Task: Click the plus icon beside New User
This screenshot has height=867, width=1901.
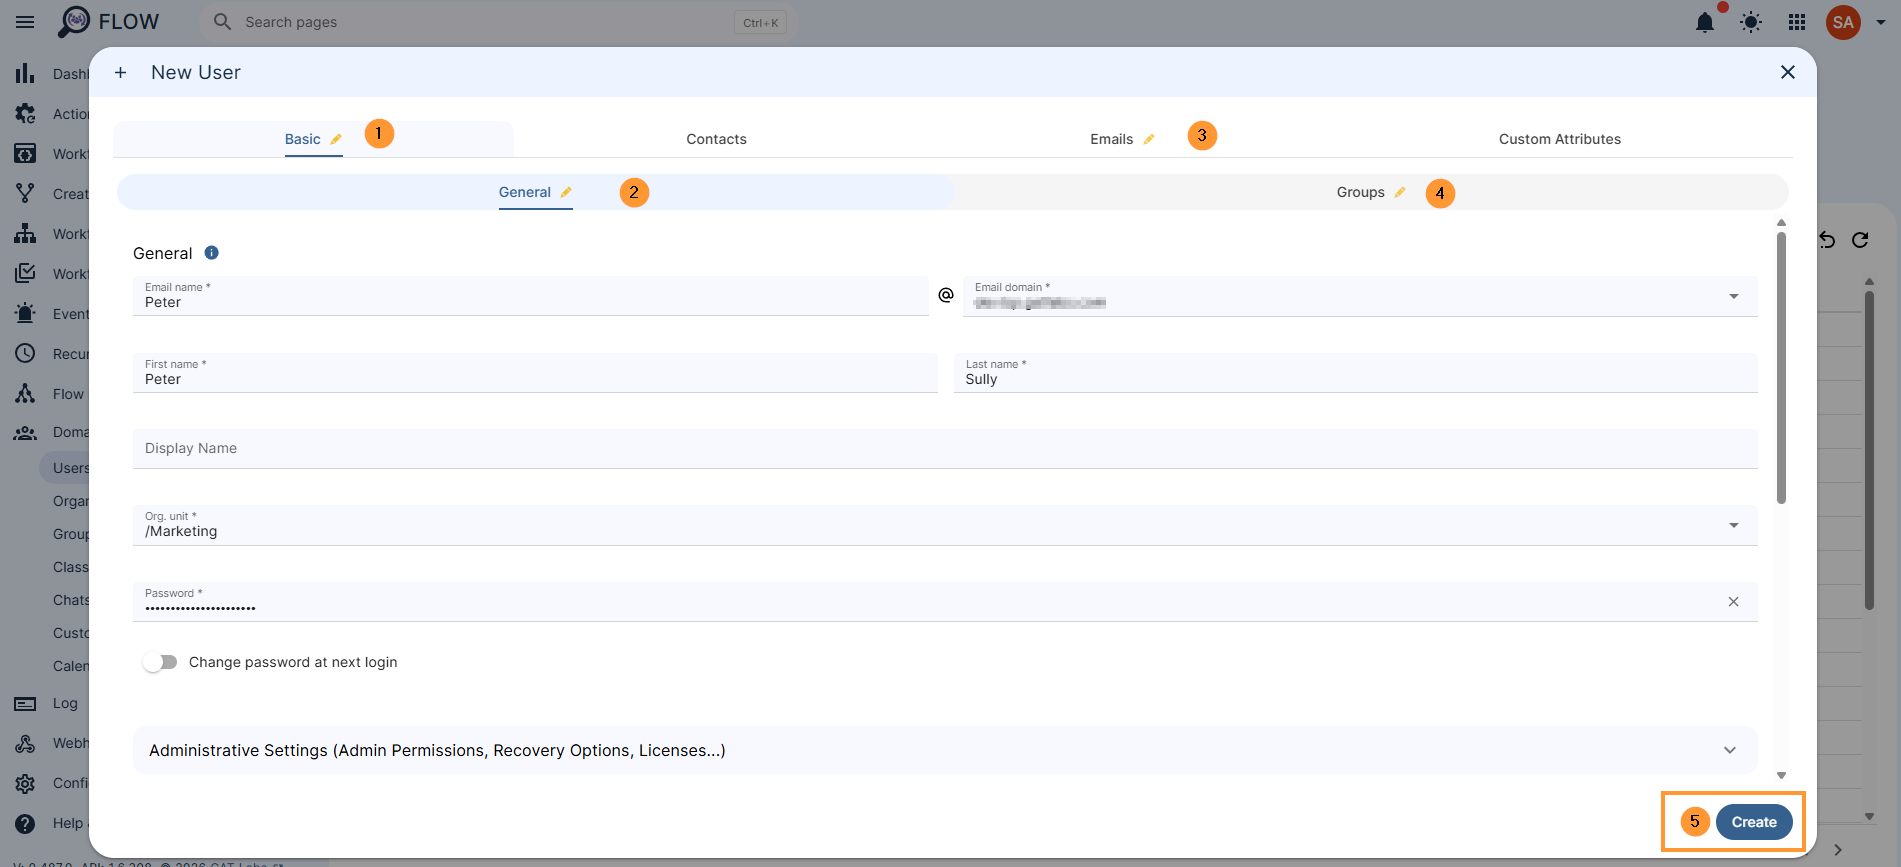Action: pyautogui.click(x=120, y=72)
